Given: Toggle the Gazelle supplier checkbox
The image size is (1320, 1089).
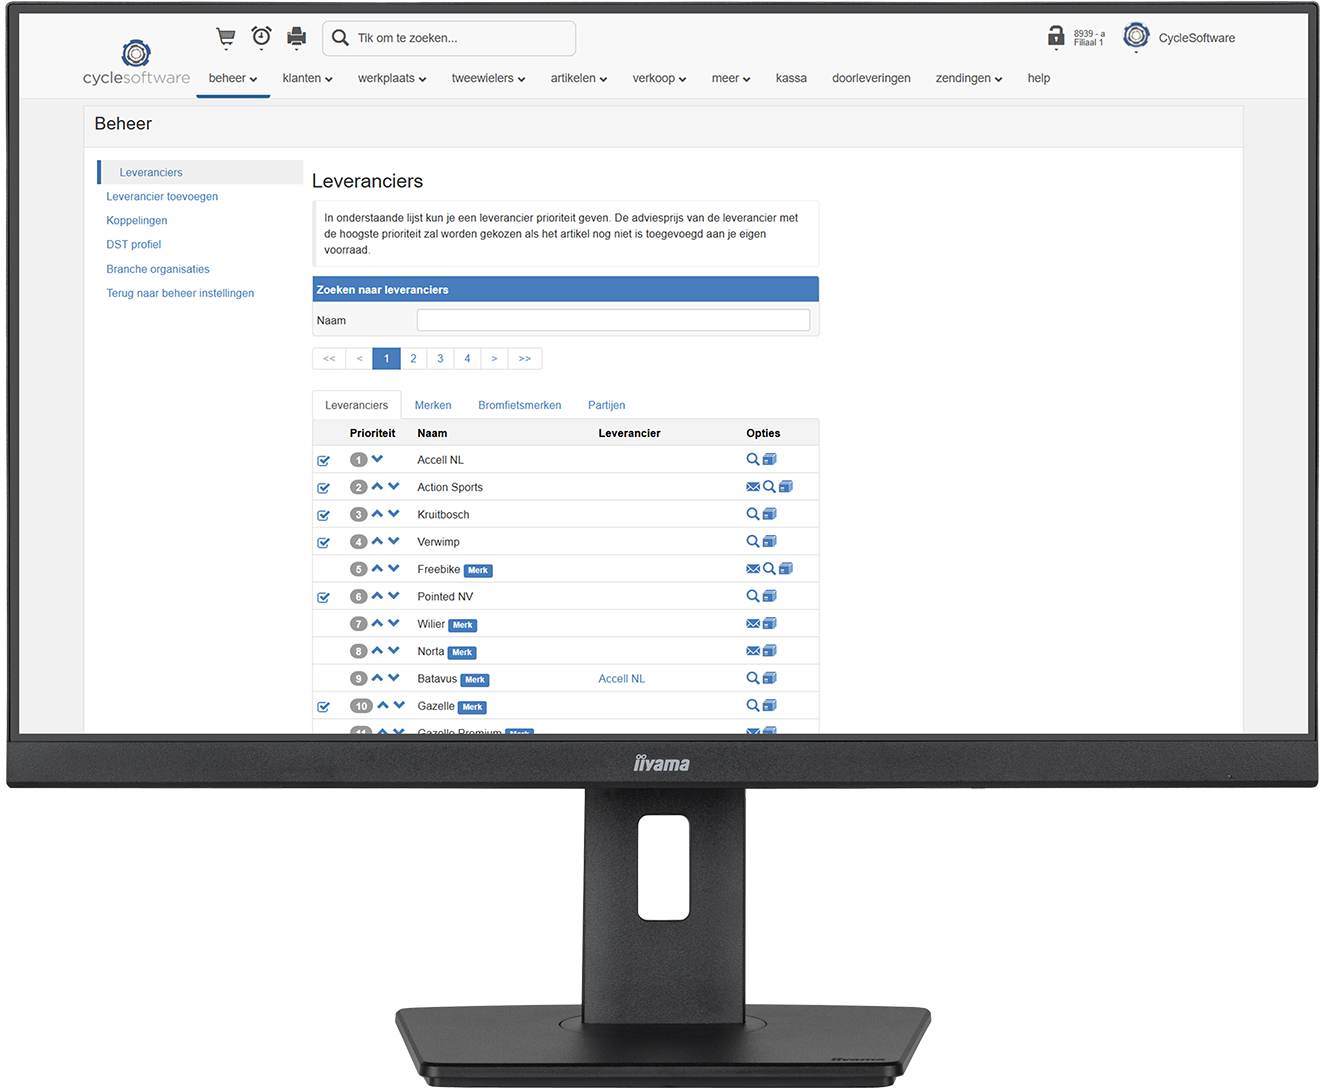Looking at the screenshot, I should tap(323, 707).
